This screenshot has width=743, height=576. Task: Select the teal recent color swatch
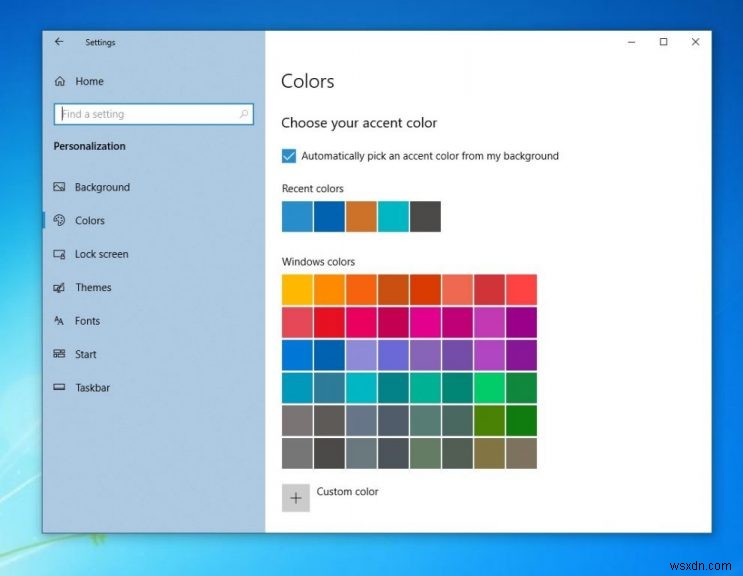point(393,216)
